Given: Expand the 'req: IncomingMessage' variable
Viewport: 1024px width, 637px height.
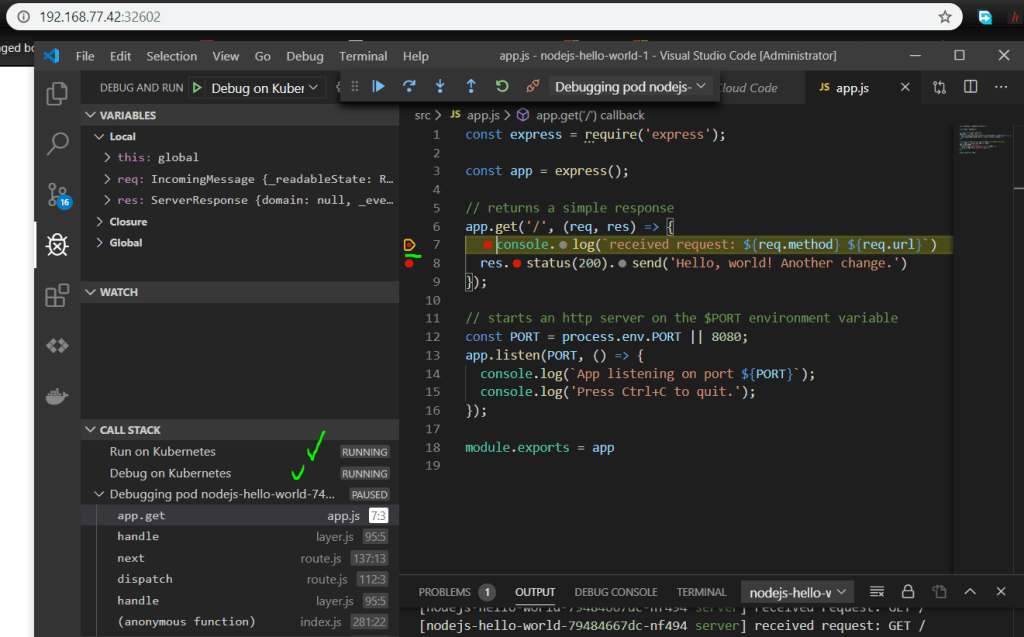Looking at the screenshot, I should 108,179.
